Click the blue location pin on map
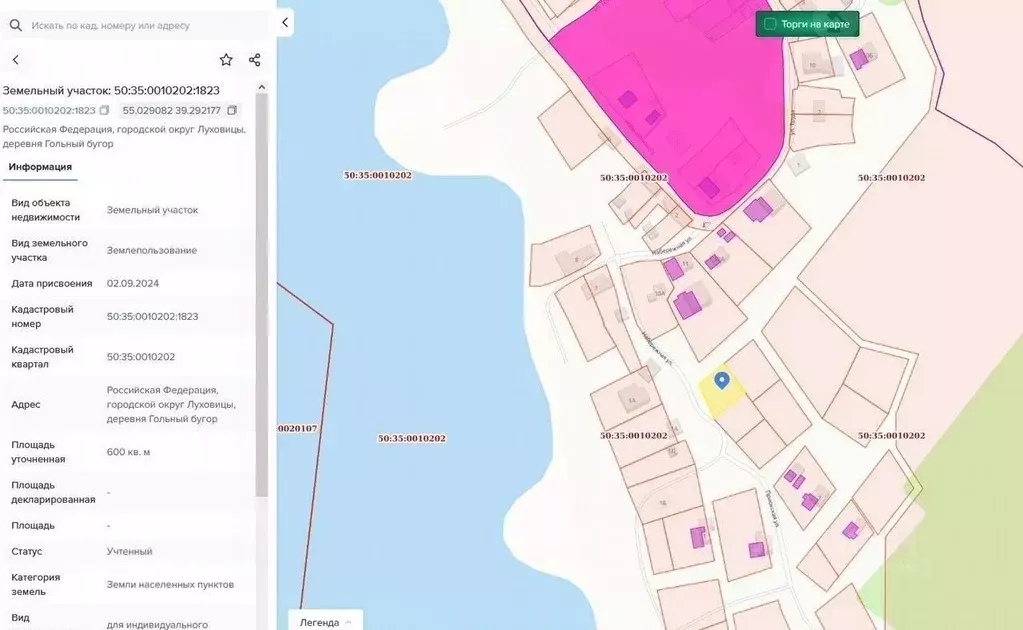This screenshot has width=1023, height=630. pos(722,381)
